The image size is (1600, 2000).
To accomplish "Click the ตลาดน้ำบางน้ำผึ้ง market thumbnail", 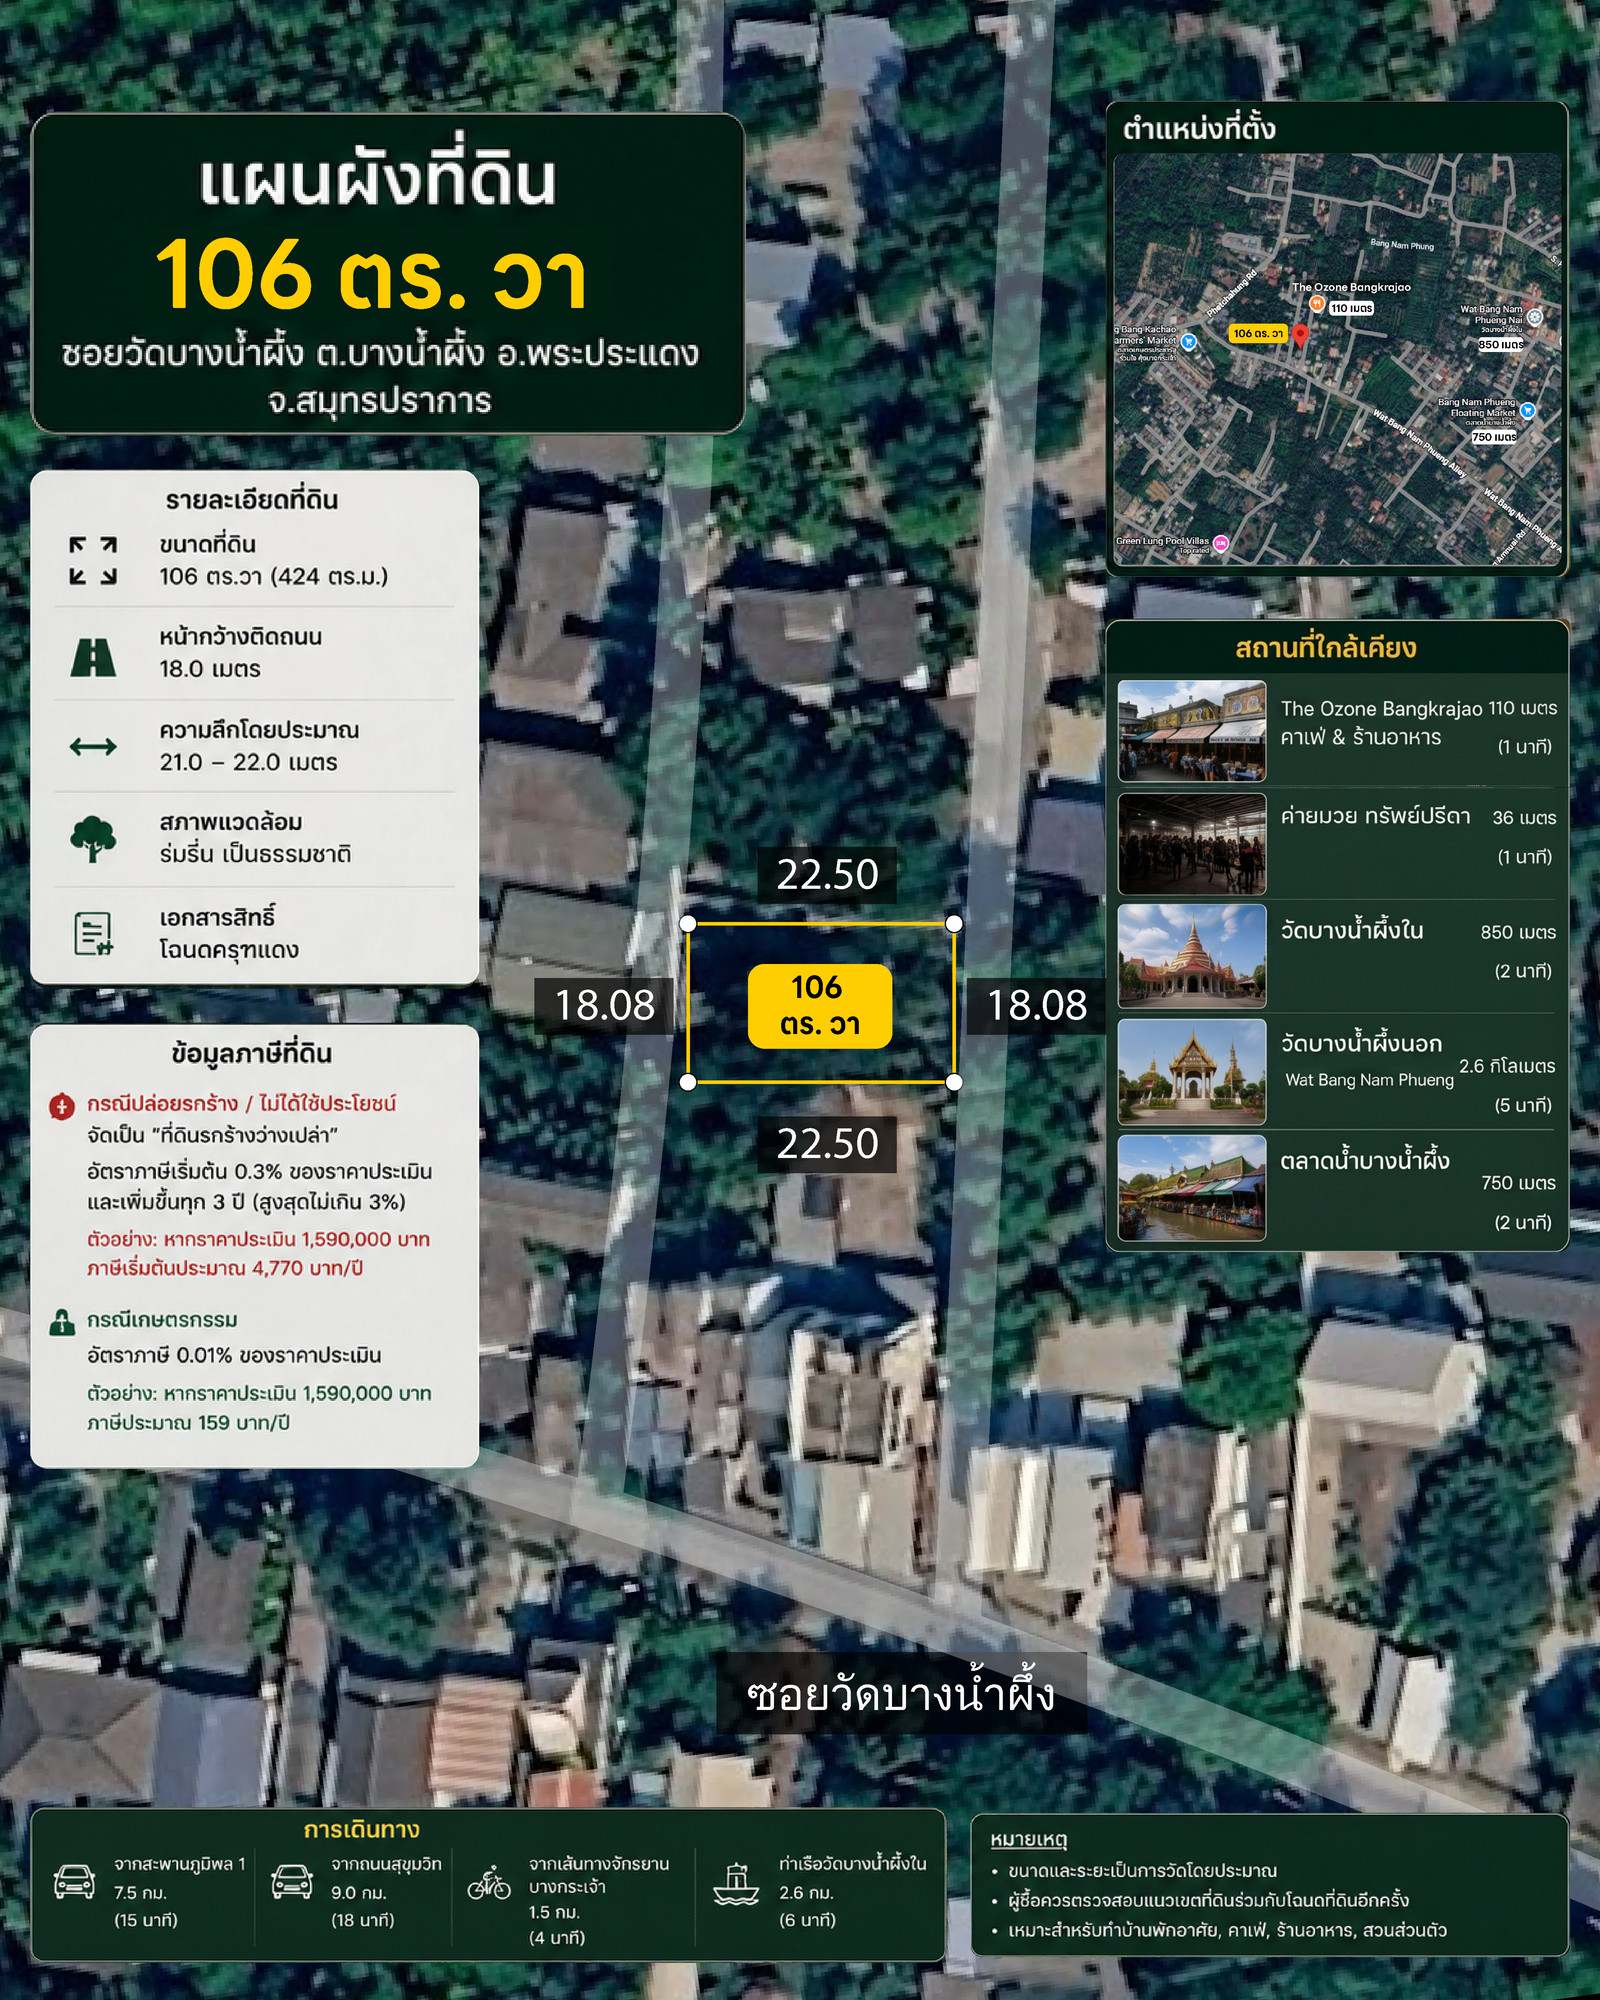I will 1192,1188.
